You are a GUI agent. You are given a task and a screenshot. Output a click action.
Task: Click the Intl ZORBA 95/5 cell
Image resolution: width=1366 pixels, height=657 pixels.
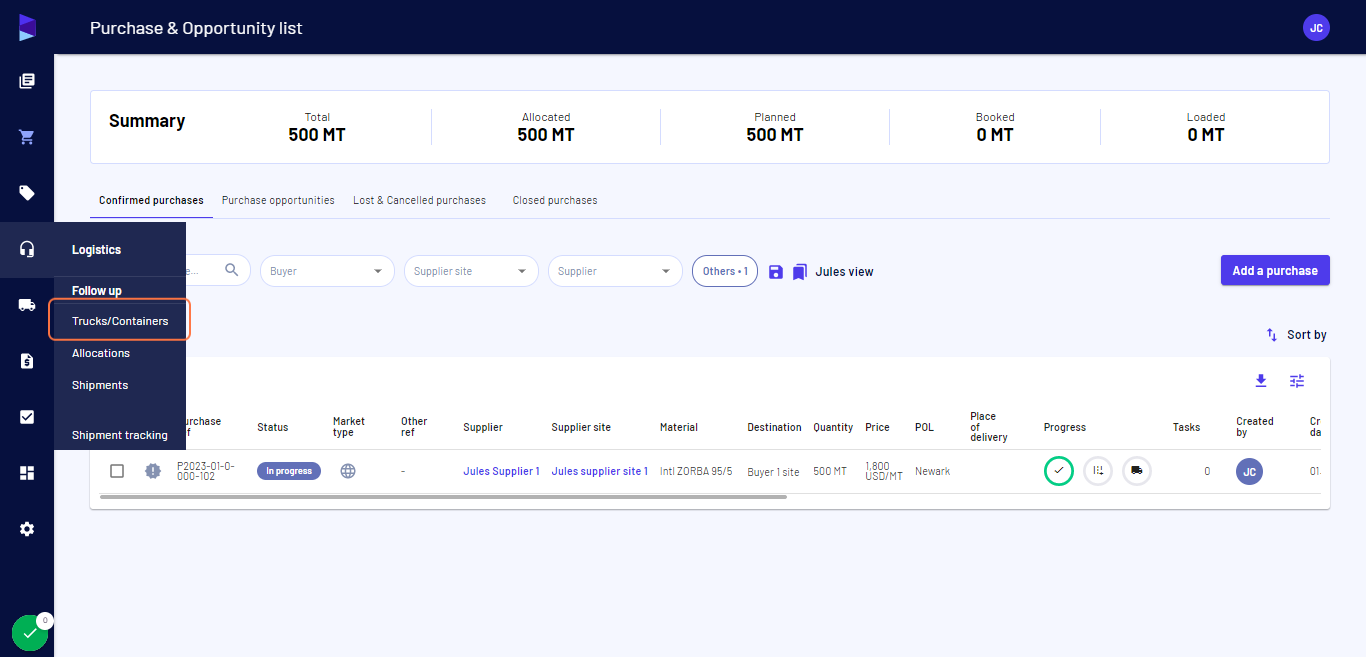coord(696,471)
